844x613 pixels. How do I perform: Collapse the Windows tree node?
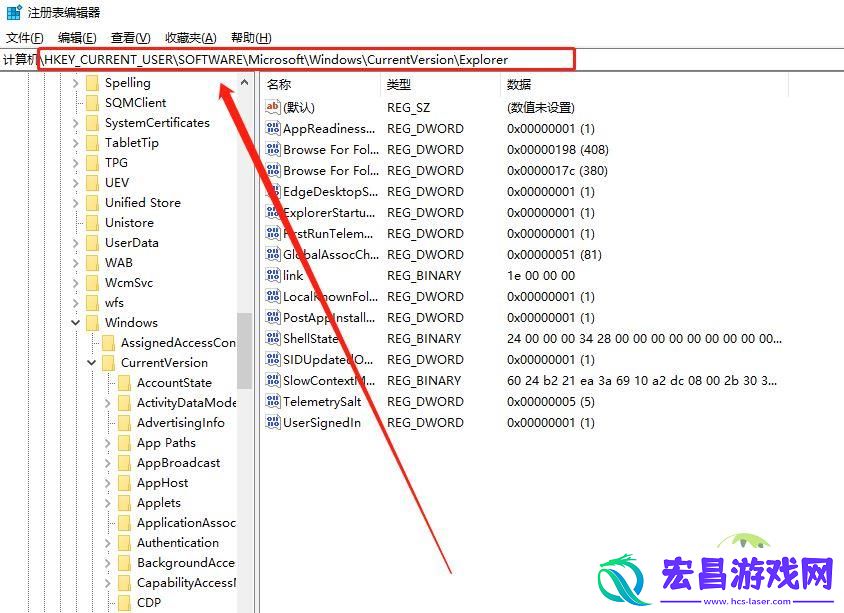[x=75, y=323]
